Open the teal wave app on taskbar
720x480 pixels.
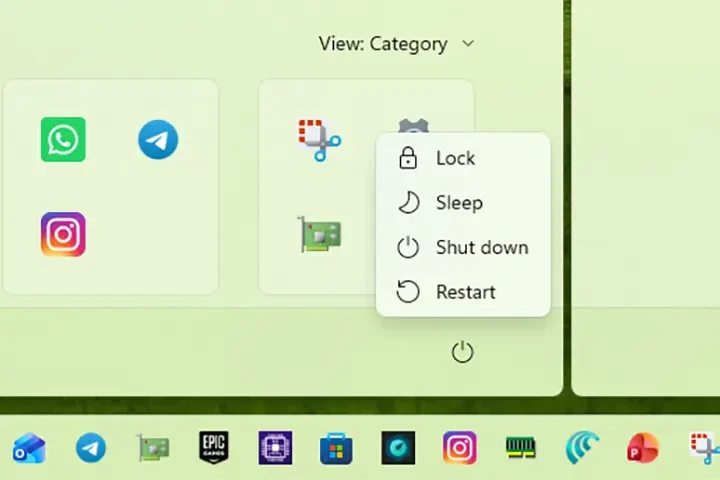[x=582, y=448]
